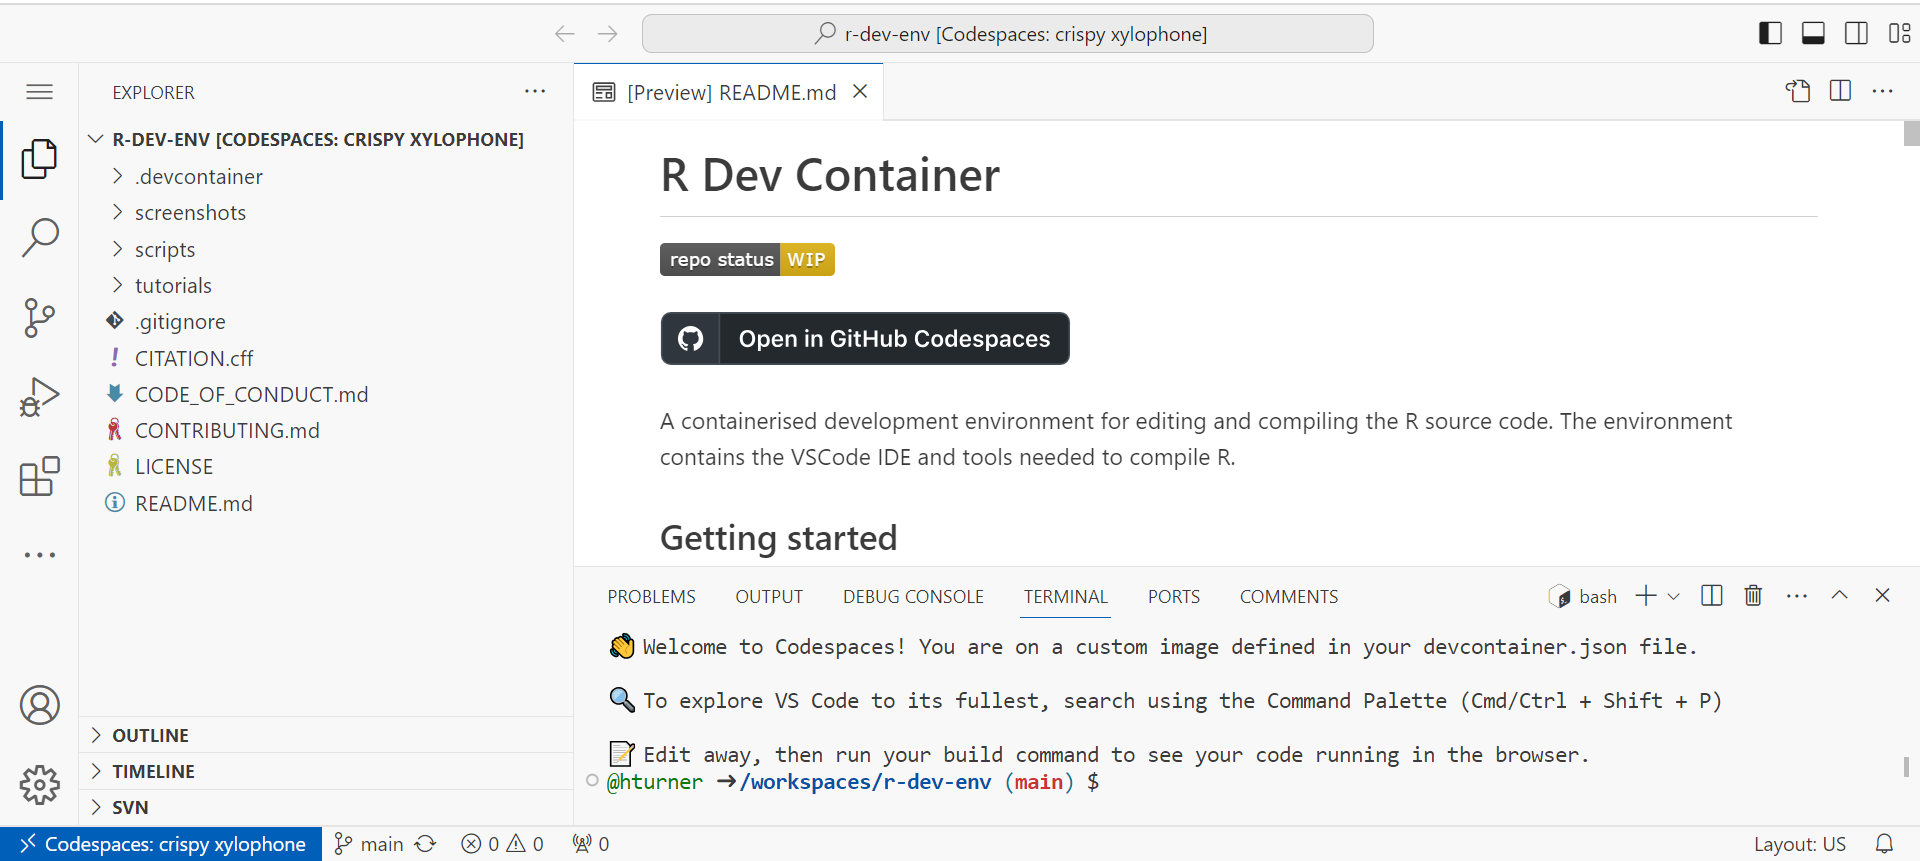Open the new terminal launch profile dropdown
1920x861 pixels.
(x=1674, y=597)
